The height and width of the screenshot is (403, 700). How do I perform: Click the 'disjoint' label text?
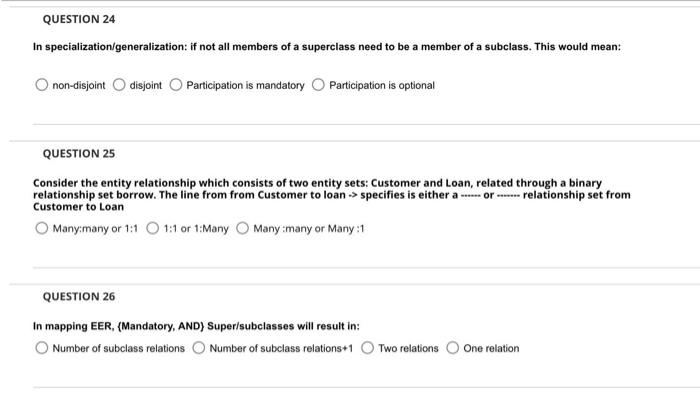[146, 85]
